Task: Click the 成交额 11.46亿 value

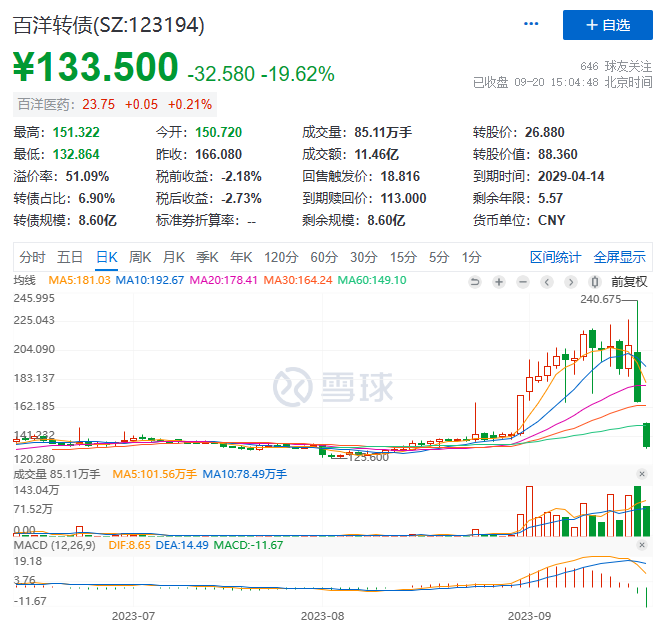Action: pos(376,154)
